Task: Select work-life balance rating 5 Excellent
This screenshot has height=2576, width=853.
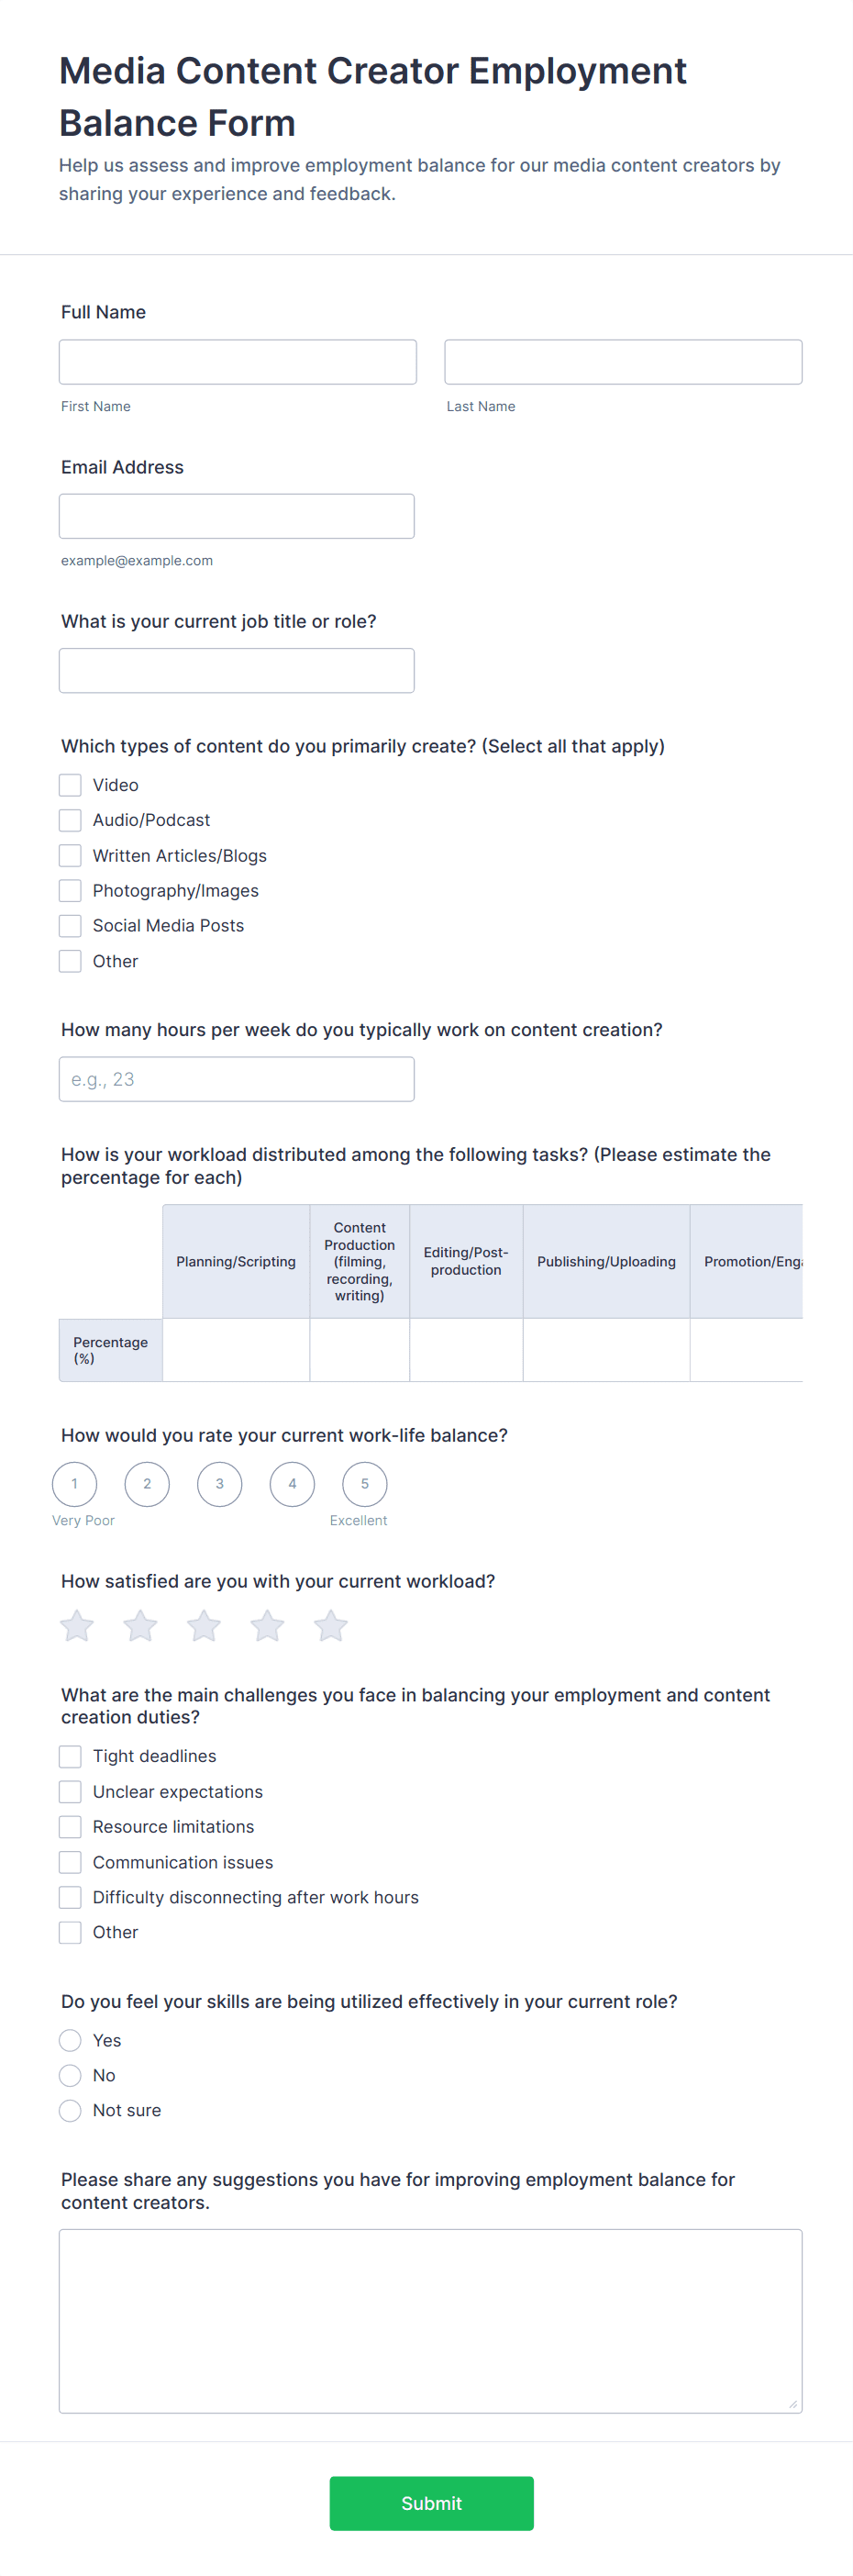Action: (365, 1484)
